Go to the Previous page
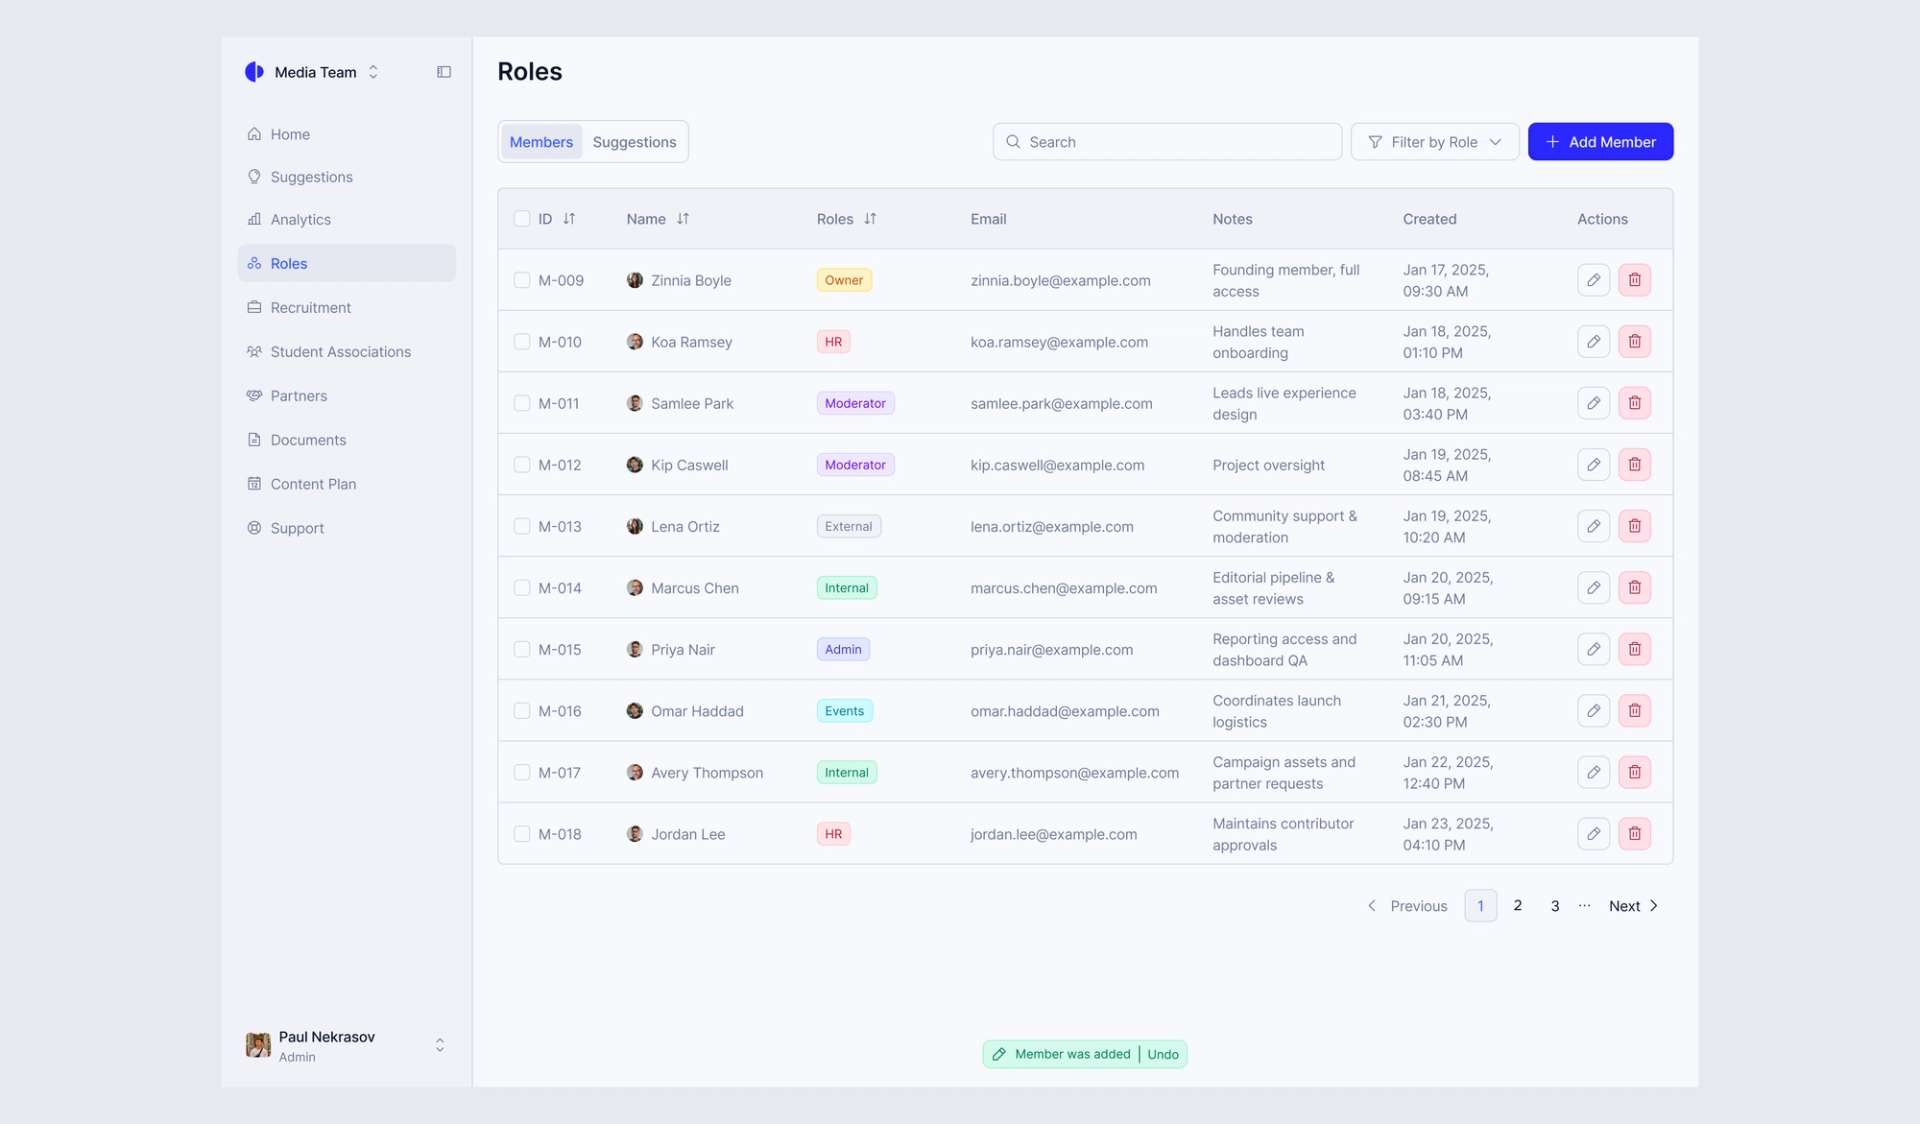The height and width of the screenshot is (1124, 1920). pos(1407,906)
